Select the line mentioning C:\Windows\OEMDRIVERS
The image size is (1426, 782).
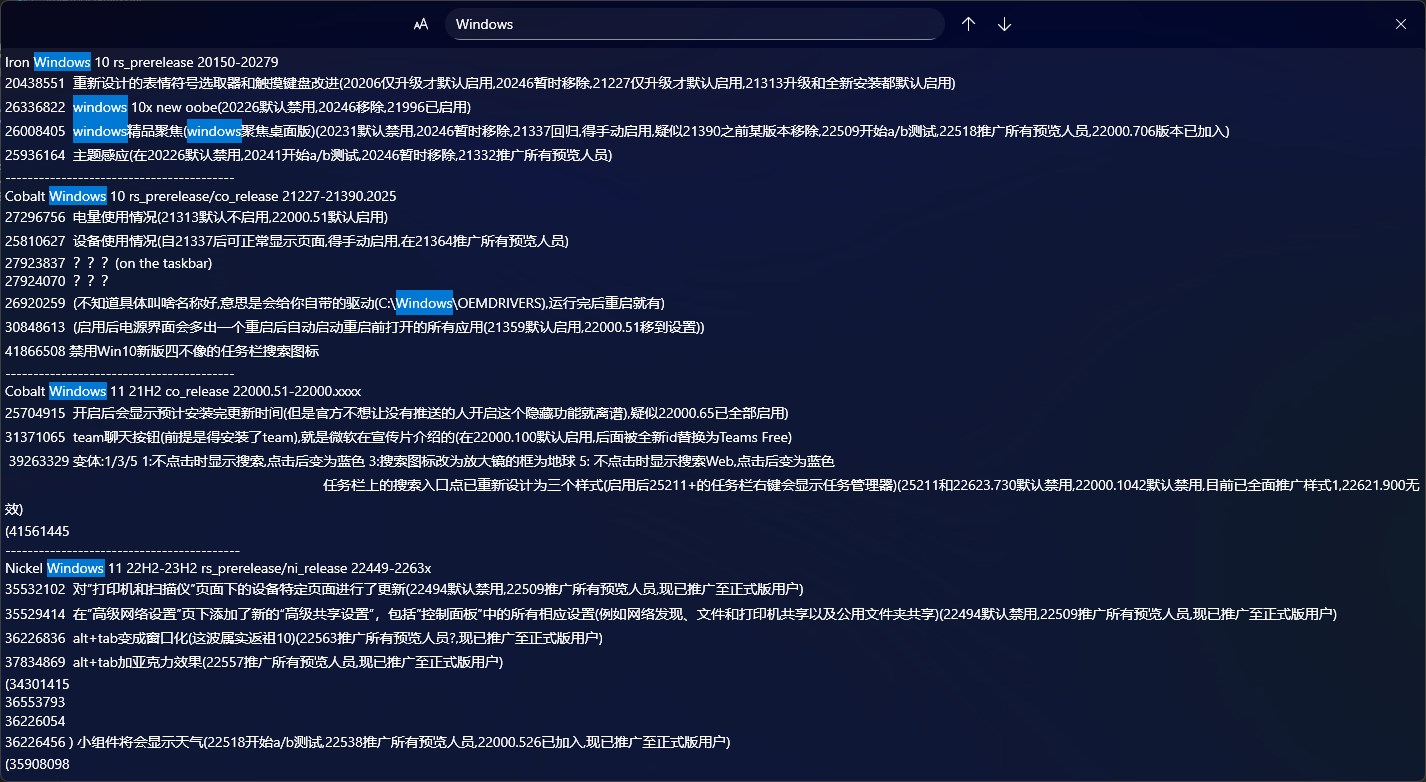tap(335, 303)
